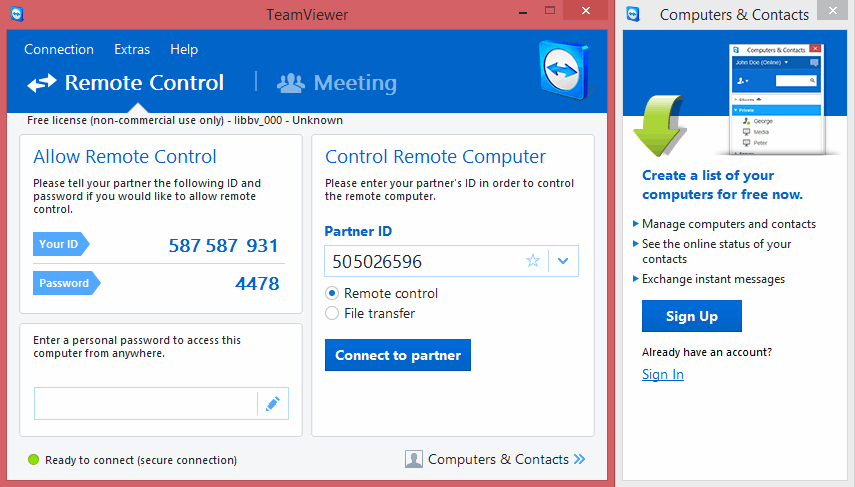Click the Sign Up button

[692, 316]
